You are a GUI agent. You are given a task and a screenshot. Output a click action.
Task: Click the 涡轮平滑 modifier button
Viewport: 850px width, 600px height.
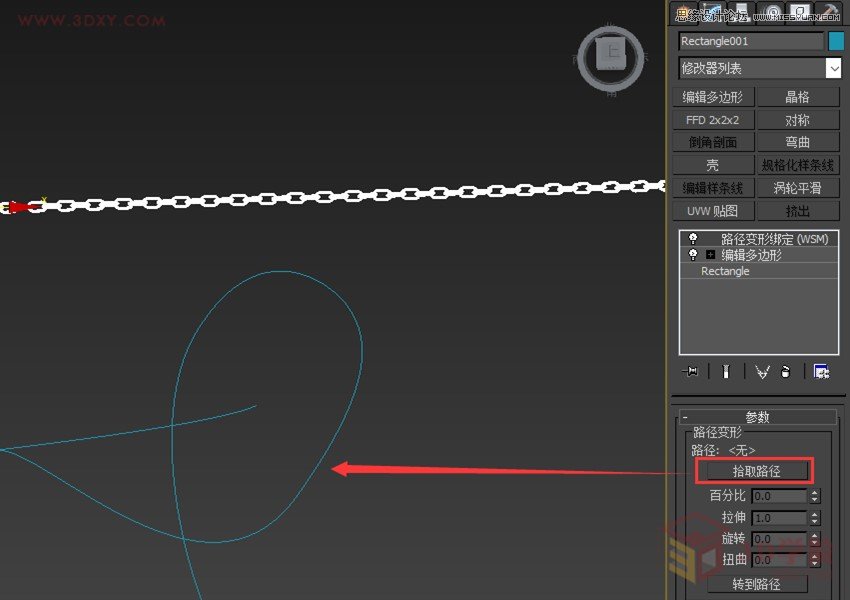point(798,188)
